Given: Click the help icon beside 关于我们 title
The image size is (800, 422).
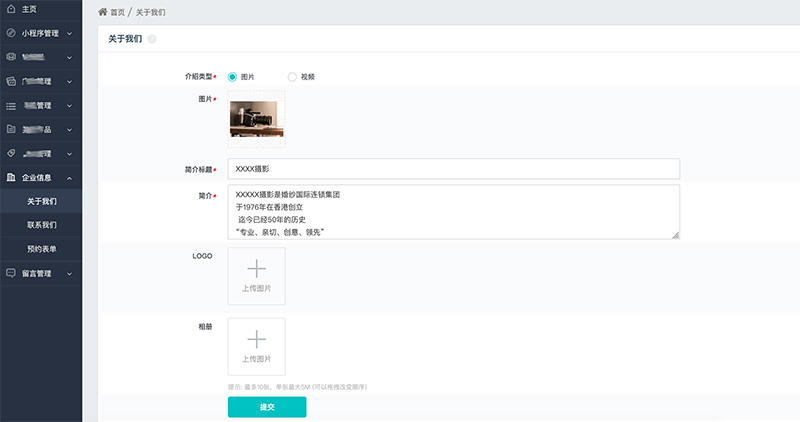Looking at the screenshot, I should tap(152, 39).
